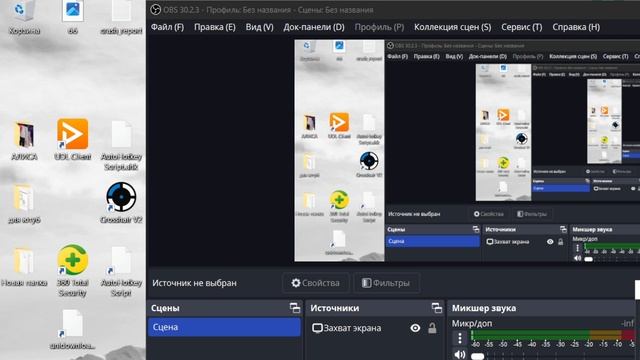This screenshot has width=640, height=360.
Task: Open the Правка (E) menu
Action: click(x=215, y=27)
